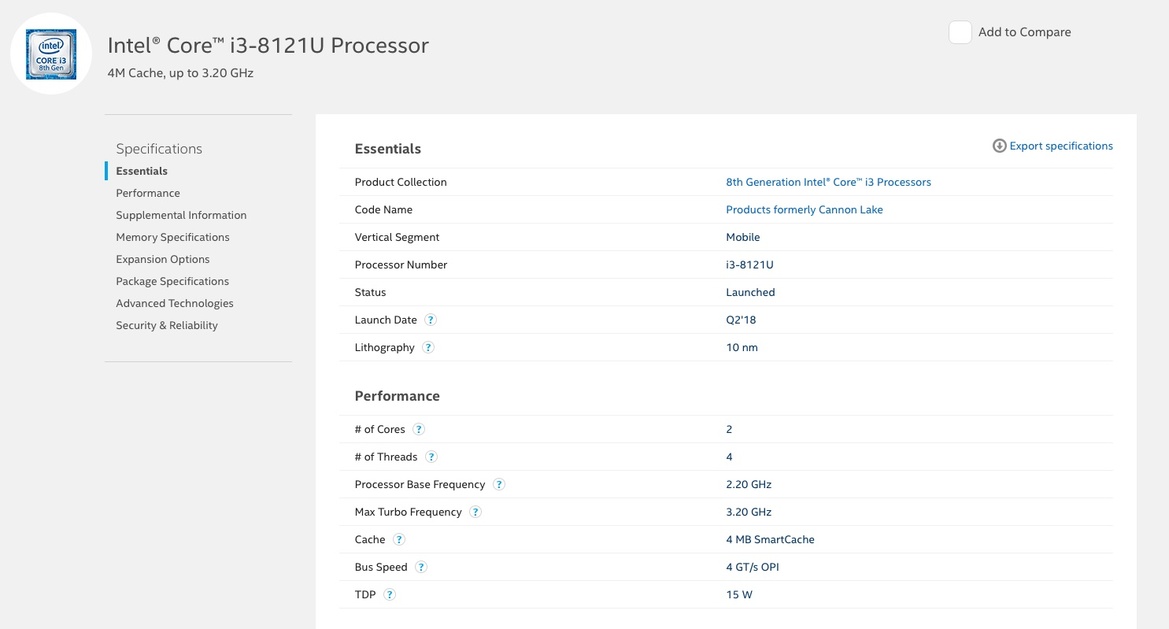The image size is (1169, 629).
Task: Go to Supplemental Information section
Action: [x=181, y=215]
